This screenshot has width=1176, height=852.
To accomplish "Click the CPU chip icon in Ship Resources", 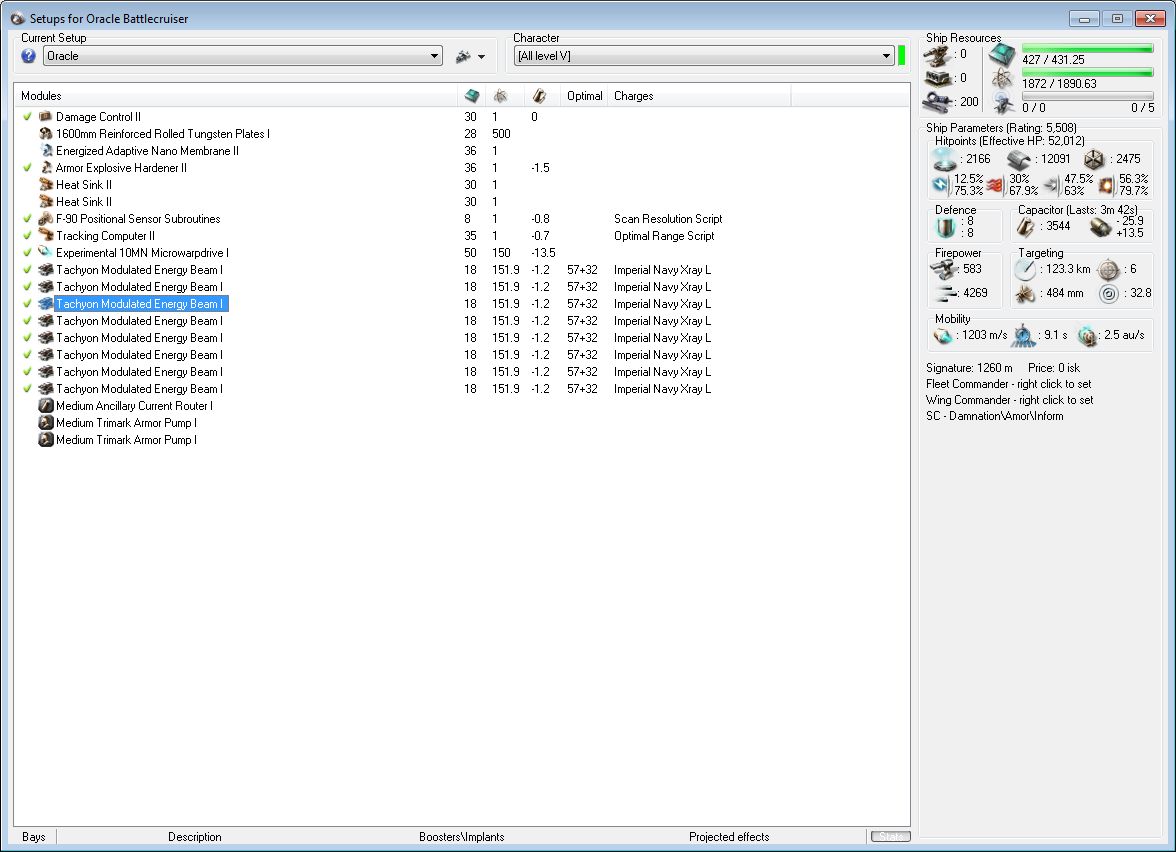I will tap(1002, 55).
